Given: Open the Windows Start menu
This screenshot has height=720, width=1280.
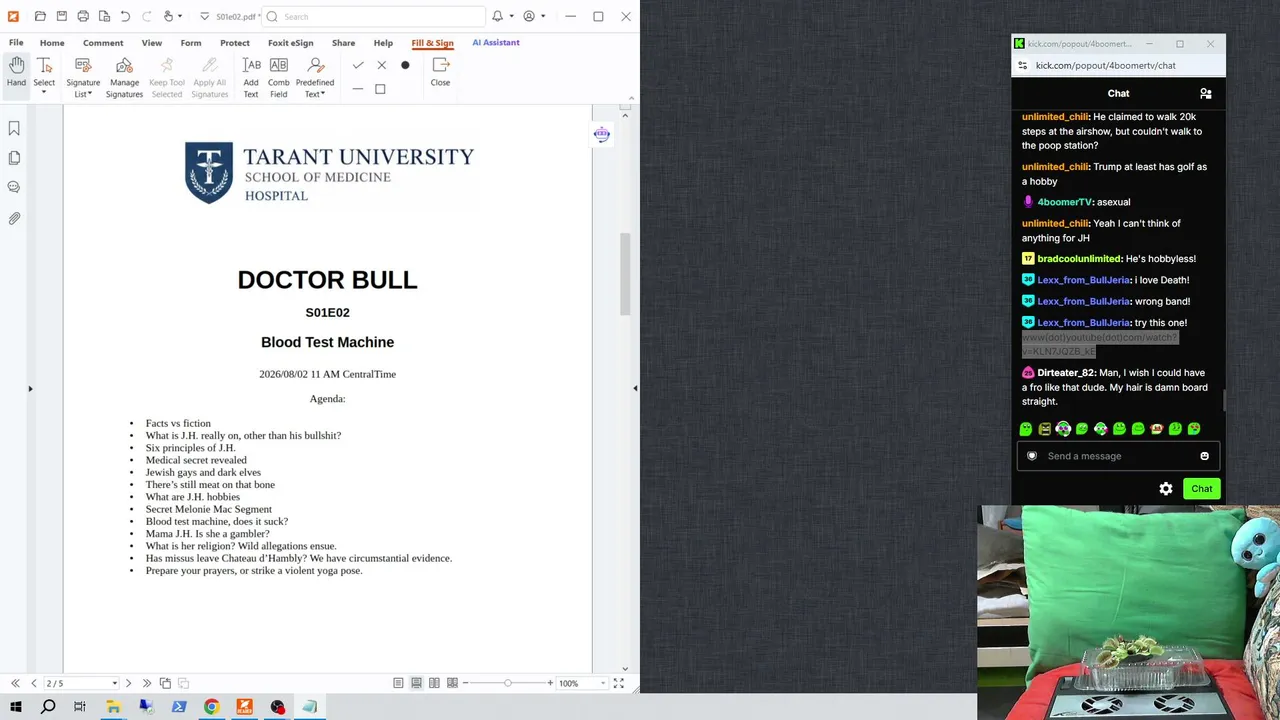Looking at the screenshot, I should coord(16,707).
